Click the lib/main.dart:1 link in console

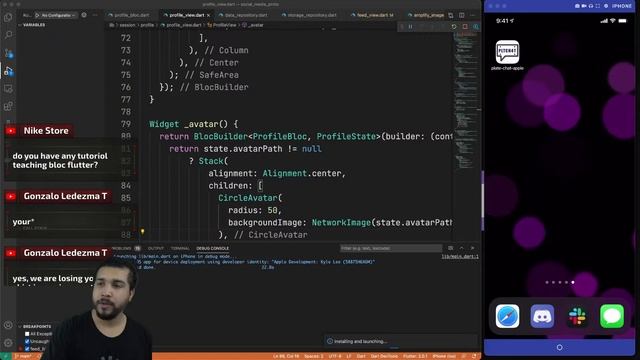click(x=460, y=256)
